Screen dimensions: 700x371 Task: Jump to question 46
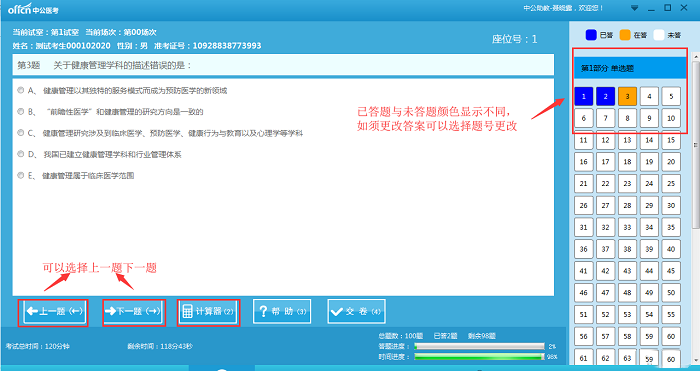coord(583,293)
